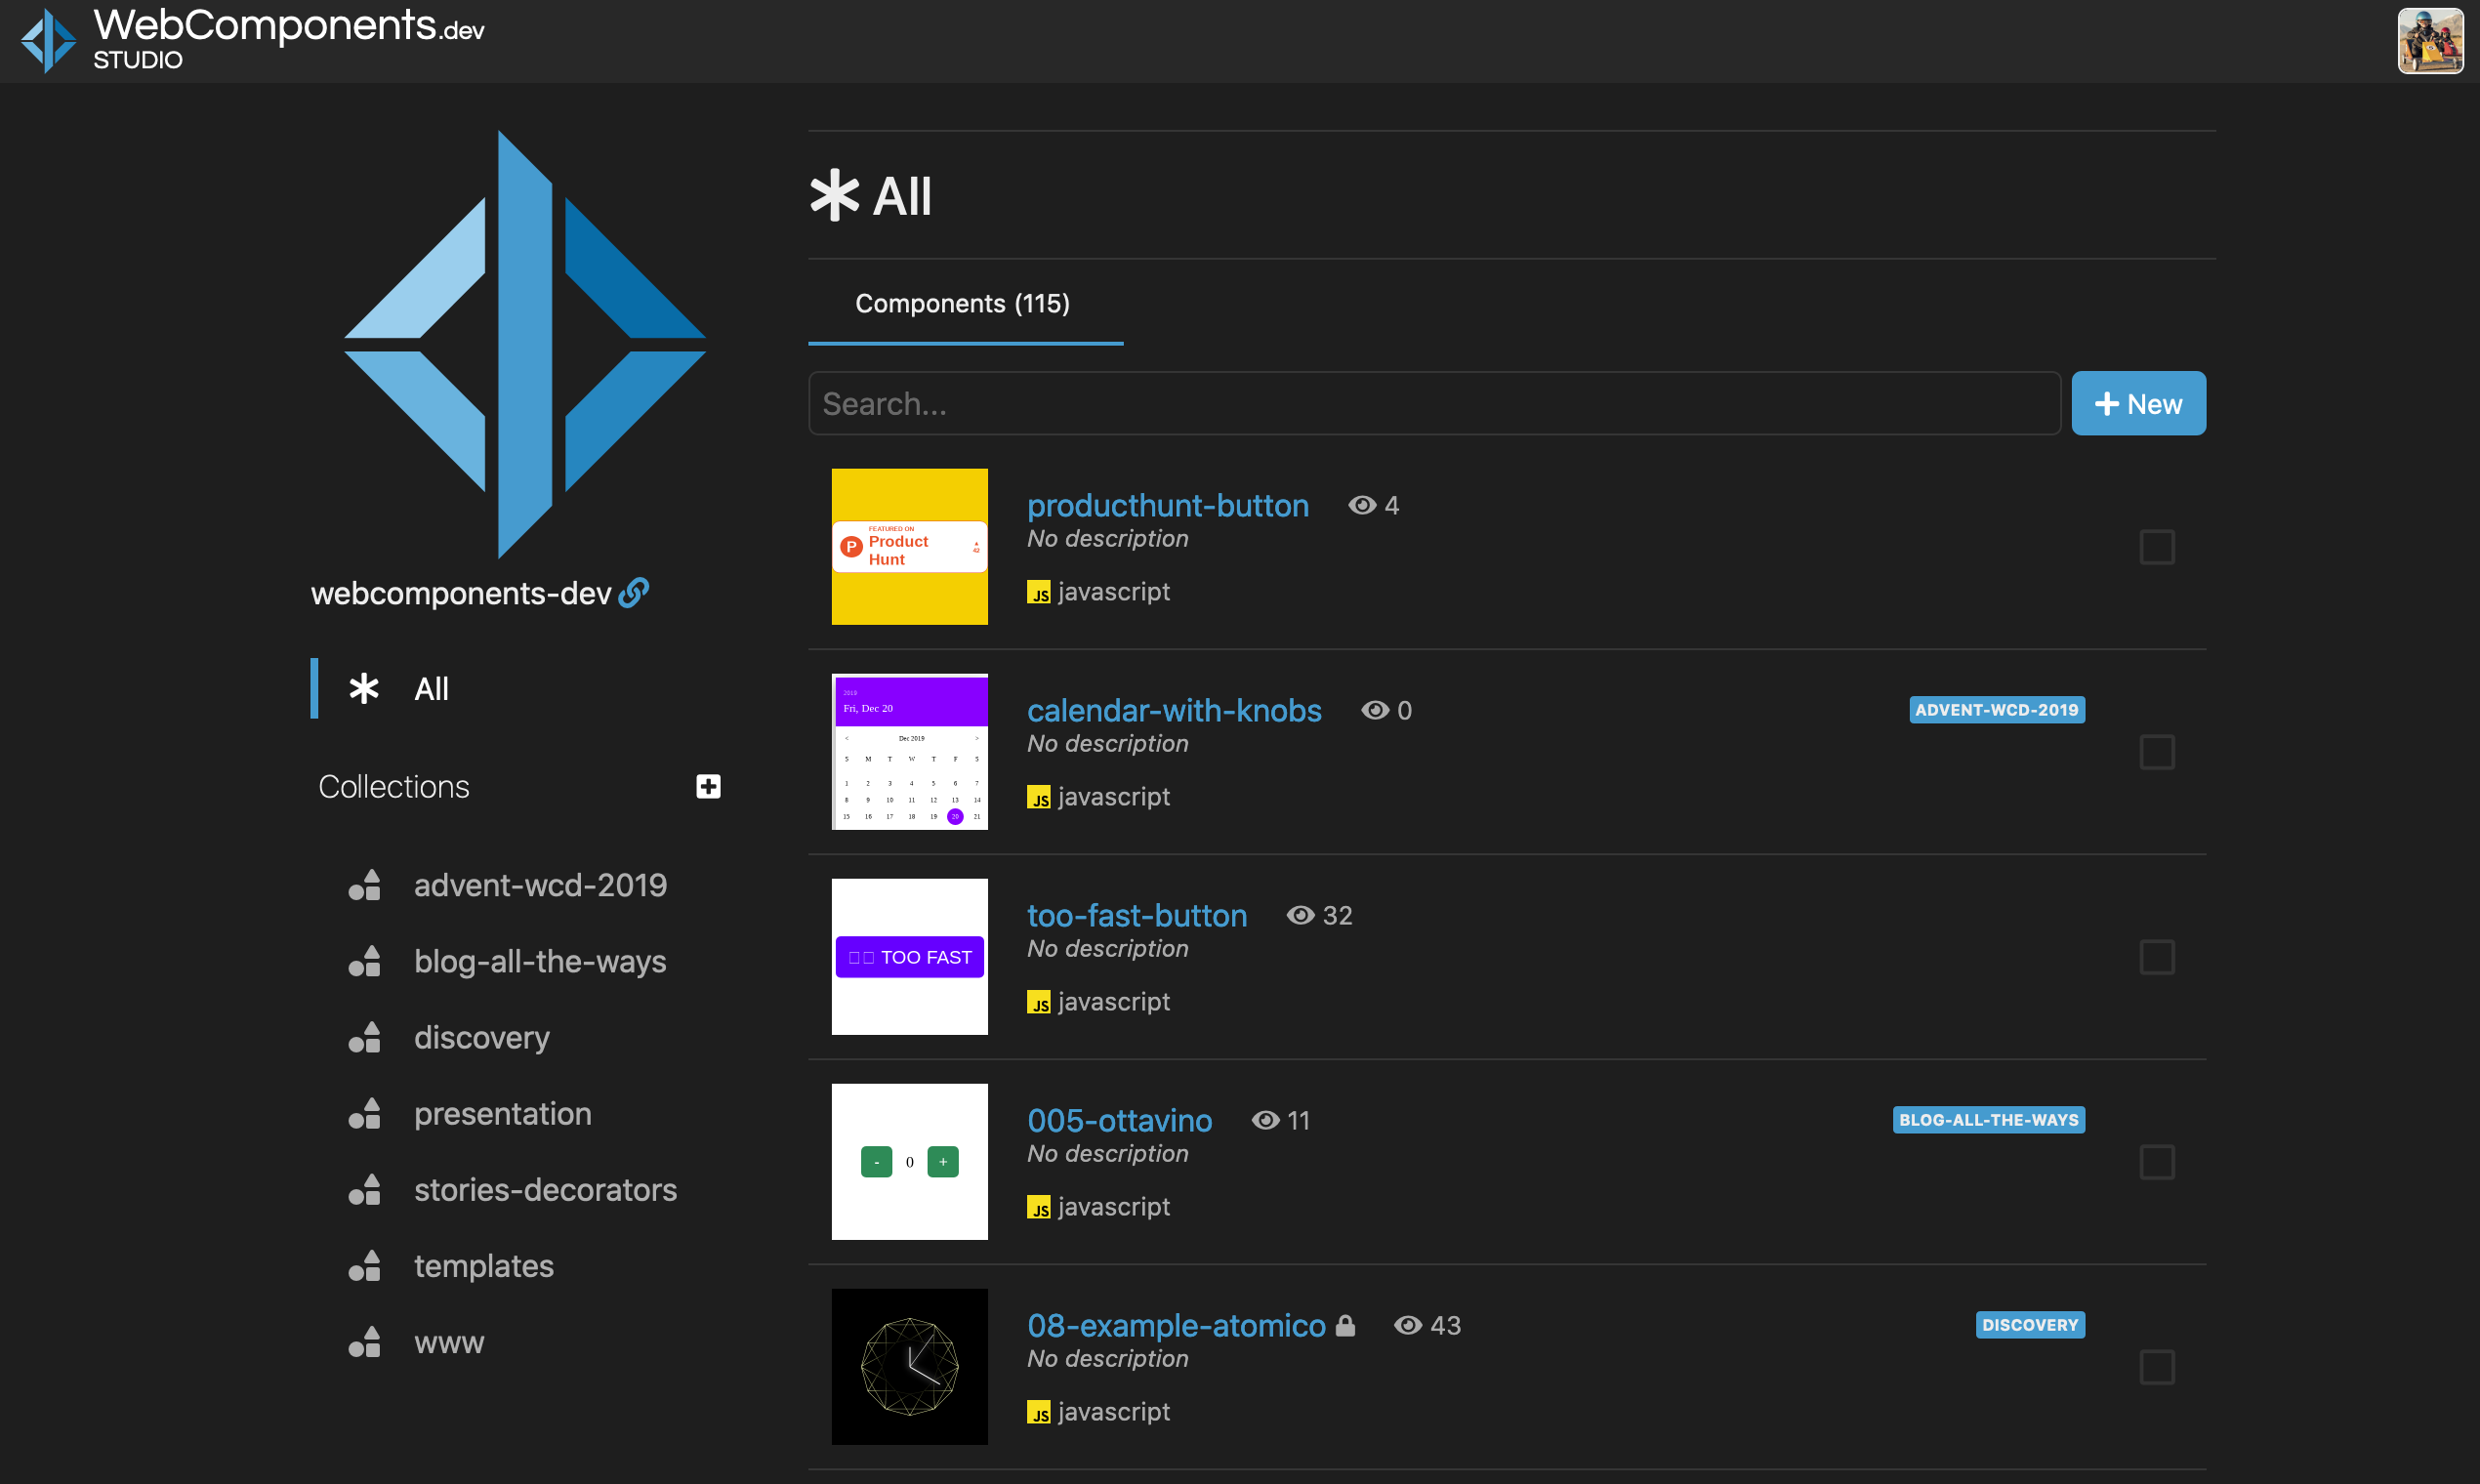The height and width of the screenshot is (1484, 2480).
Task: Click the eye views icon on too-fast-button
Action: (x=1299, y=915)
